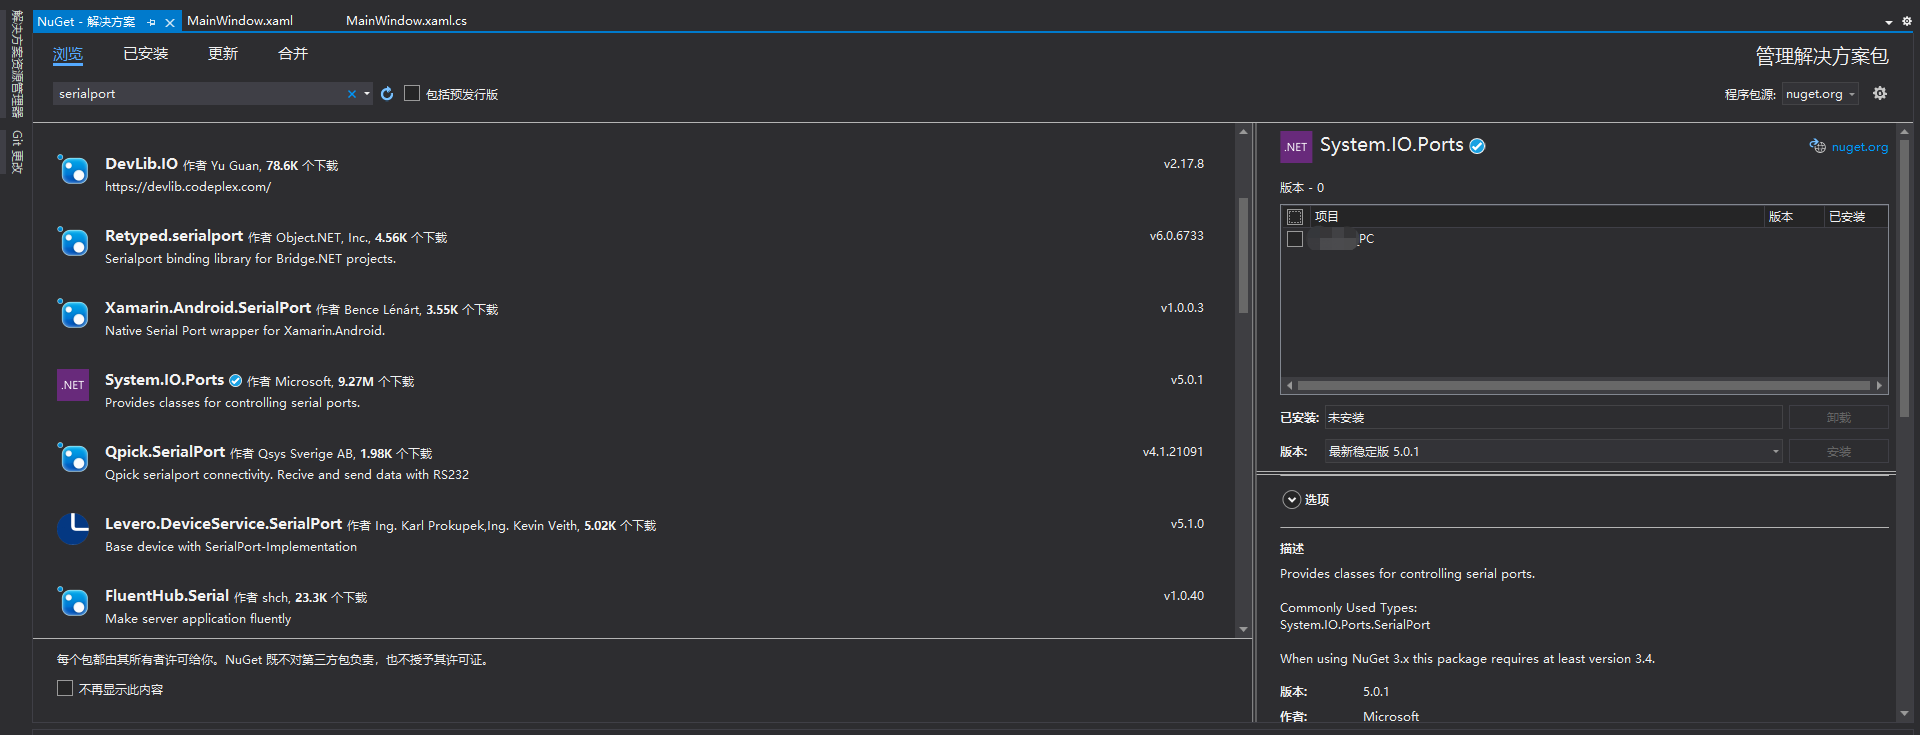
Task: Expand the options section
Action: (1292, 499)
